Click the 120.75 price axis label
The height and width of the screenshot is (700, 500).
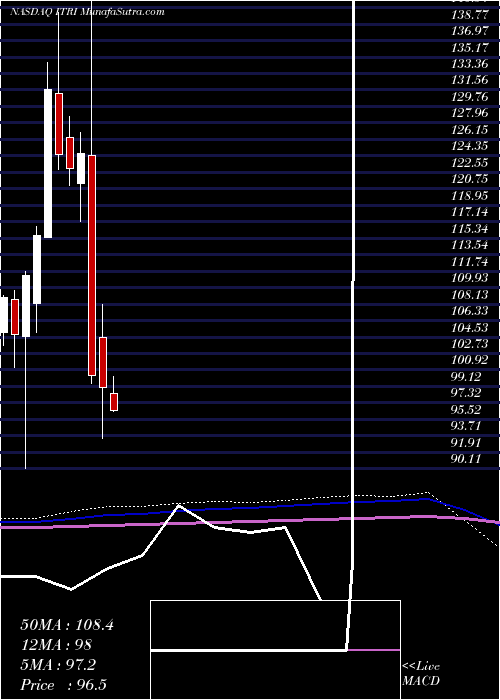pyautogui.click(x=470, y=179)
